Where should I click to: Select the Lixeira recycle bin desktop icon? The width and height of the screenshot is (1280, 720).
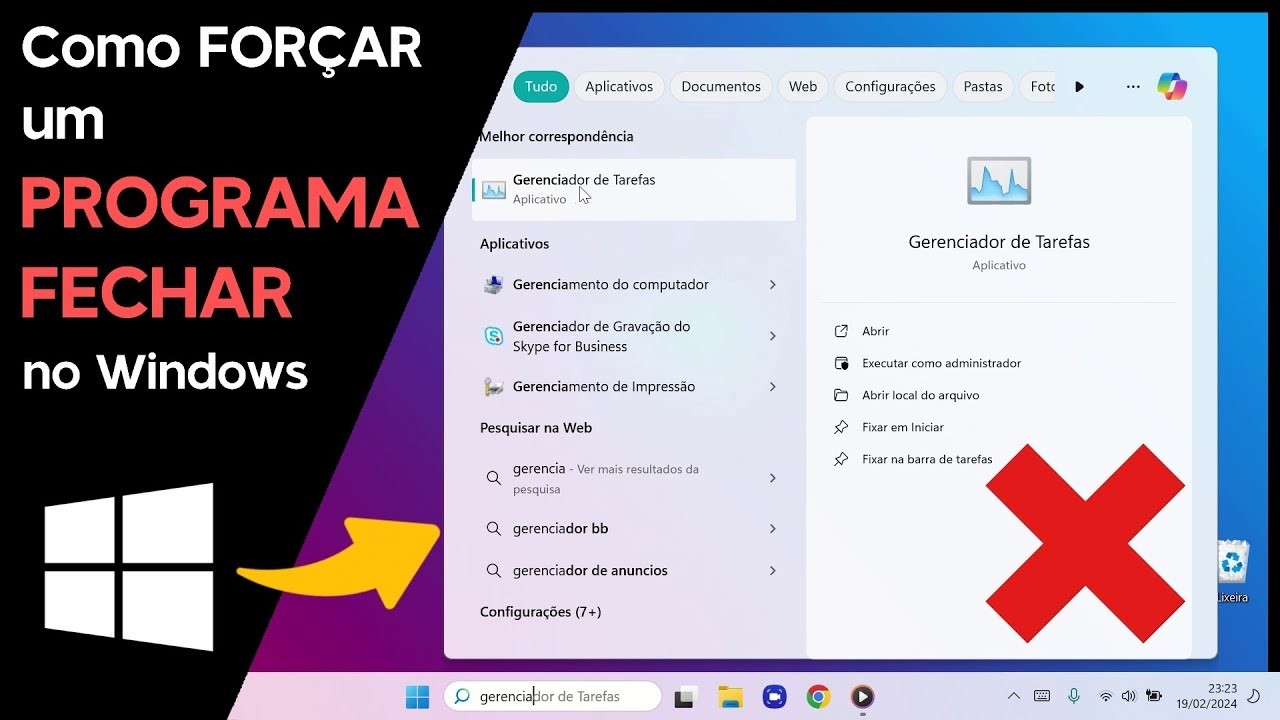(1233, 572)
